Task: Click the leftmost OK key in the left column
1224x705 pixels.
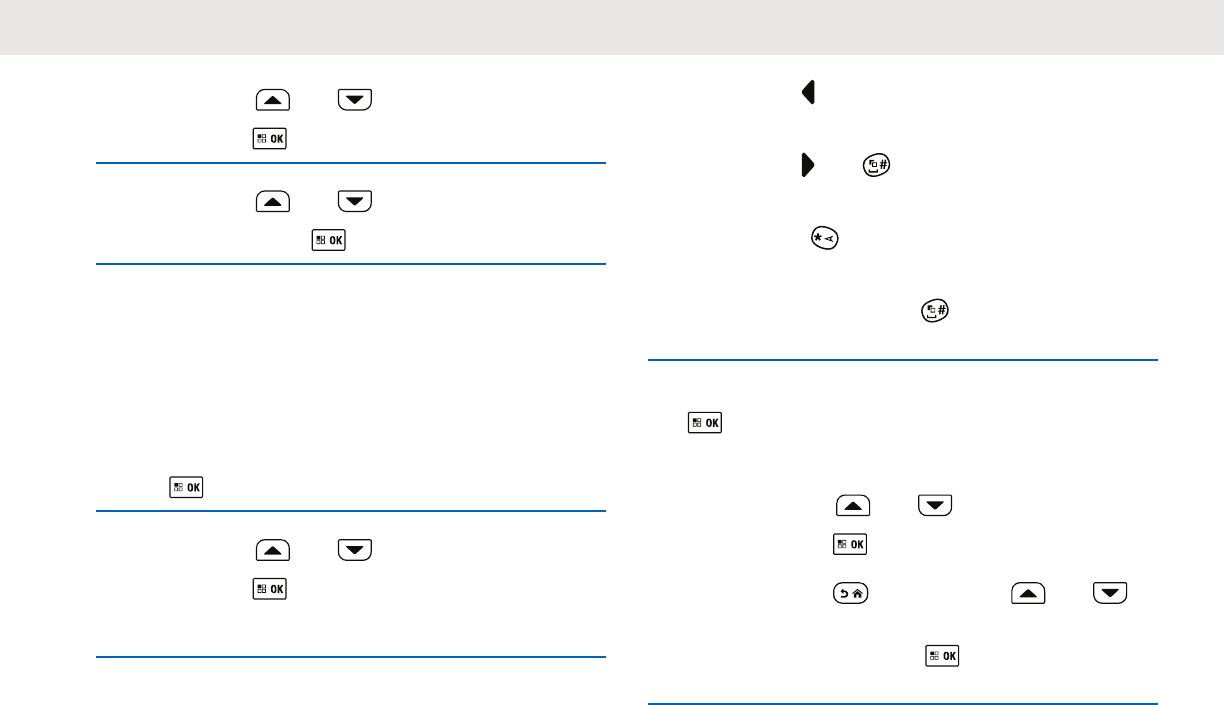Action: click(186, 488)
